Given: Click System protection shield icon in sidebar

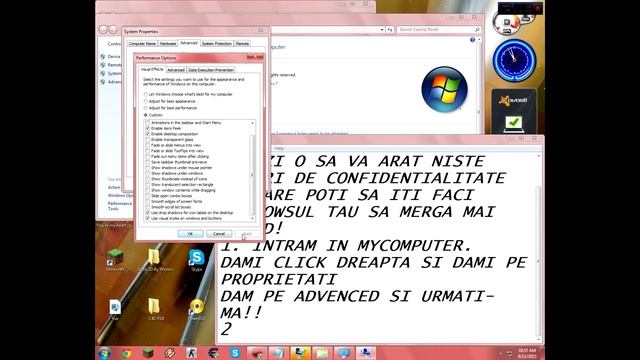Looking at the screenshot, I should tap(103, 73).
